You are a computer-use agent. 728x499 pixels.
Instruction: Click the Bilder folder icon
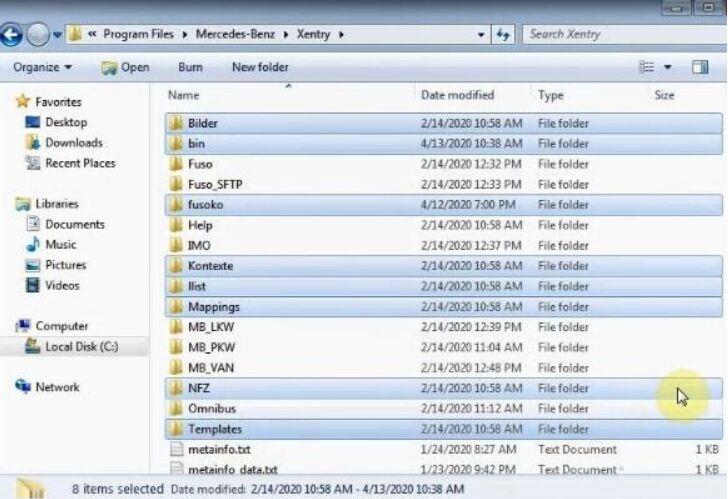click(x=176, y=123)
